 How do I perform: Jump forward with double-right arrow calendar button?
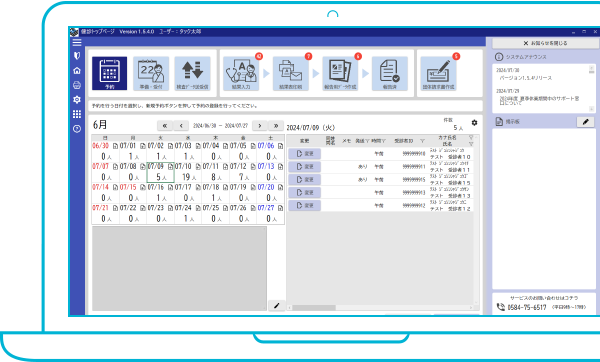tap(276, 126)
